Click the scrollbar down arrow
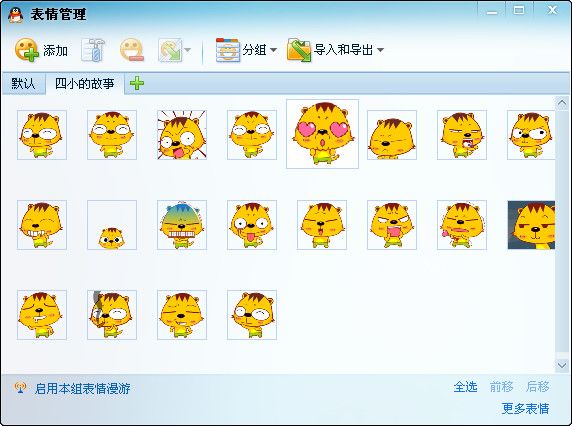The height and width of the screenshot is (426, 572). (x=561, y=365)
